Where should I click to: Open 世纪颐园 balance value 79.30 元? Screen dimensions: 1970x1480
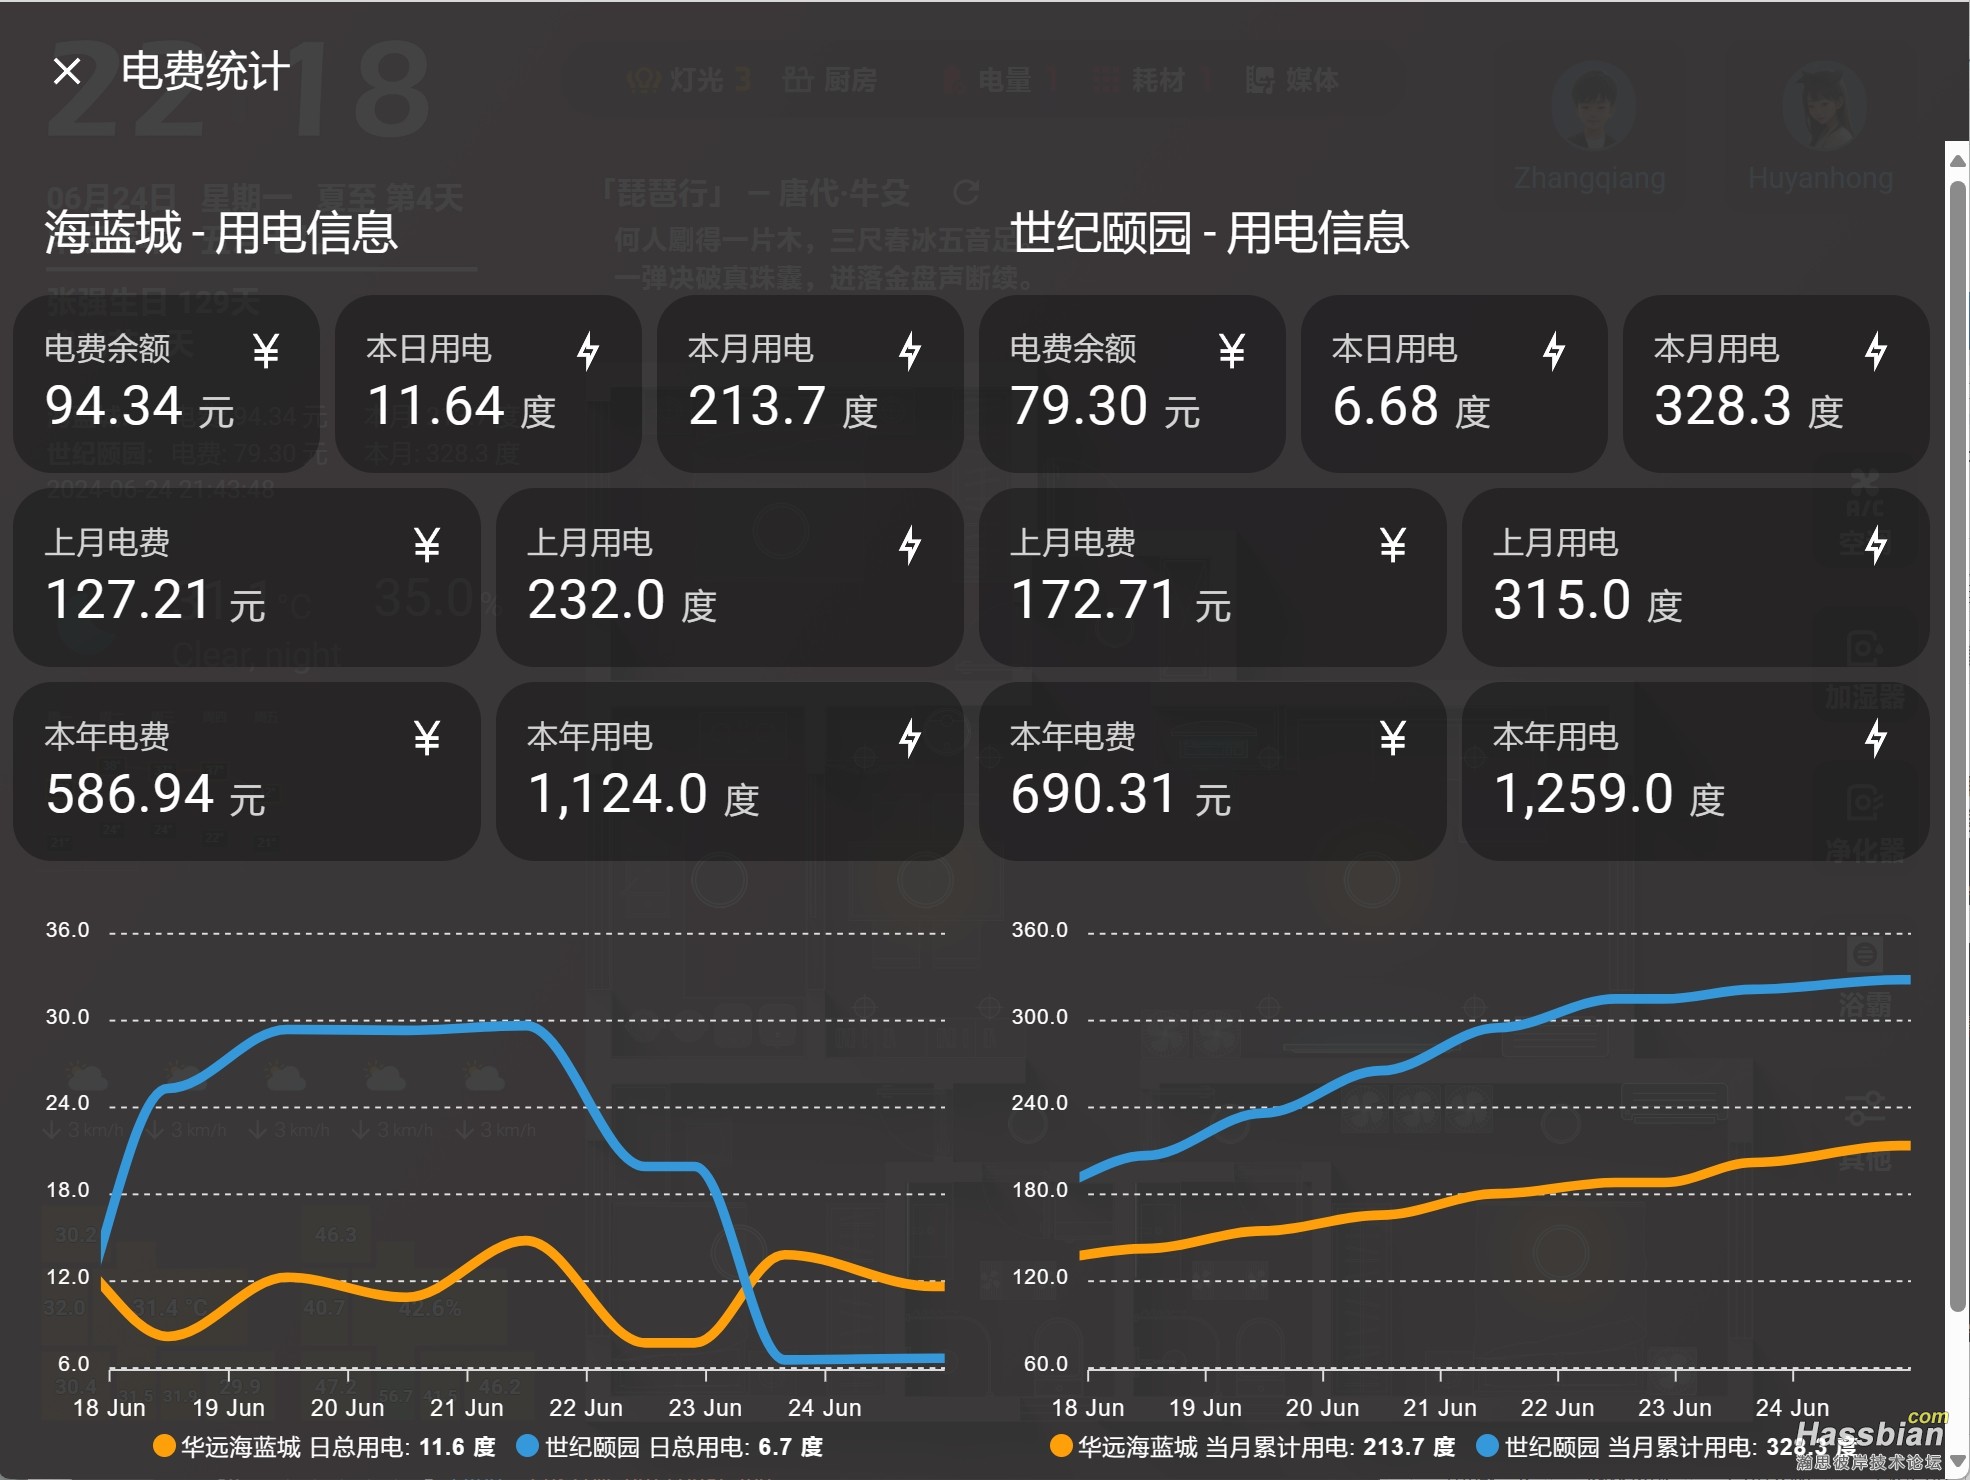click(x=1106, y=407)
